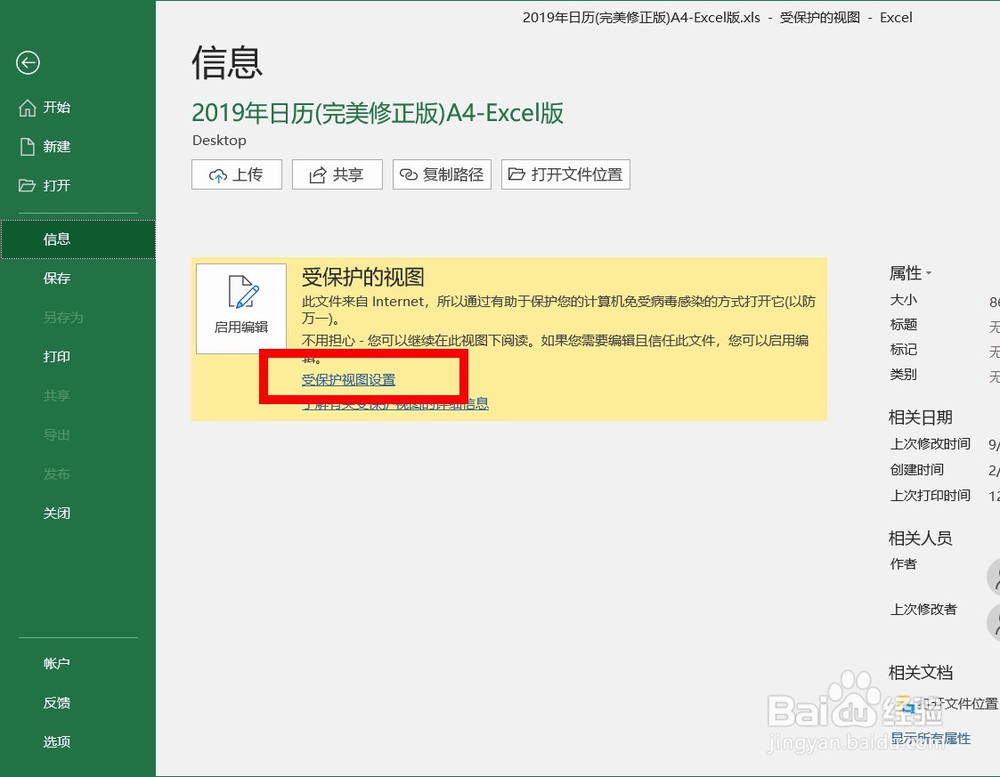Select 反馈 (Feedback) in sidebar
This screenshot has height=777, width=1000.
pos(57,702)
